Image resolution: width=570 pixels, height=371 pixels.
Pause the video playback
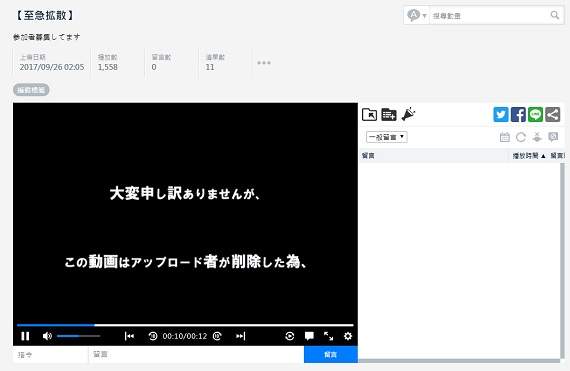(25, 336)
